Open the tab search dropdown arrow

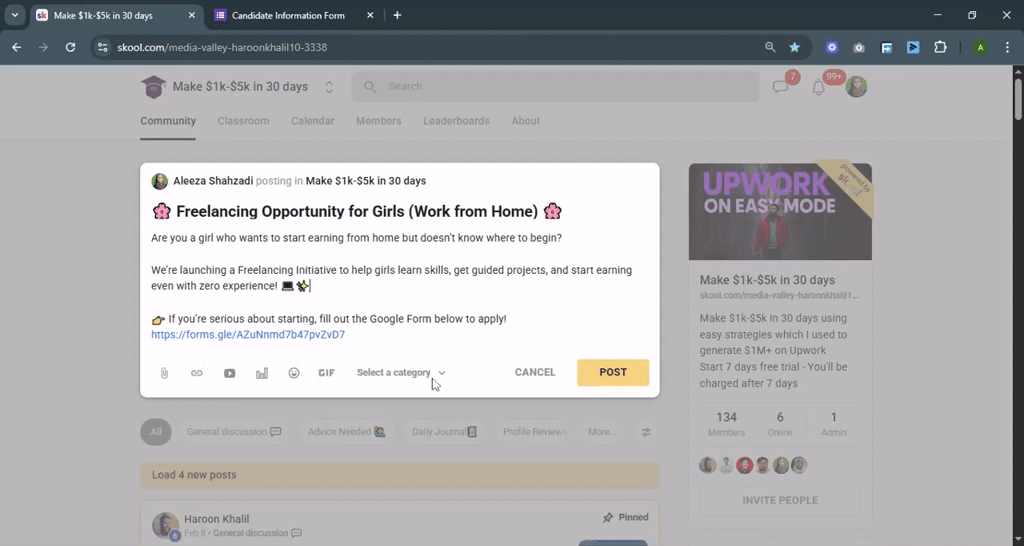[14, 15]
